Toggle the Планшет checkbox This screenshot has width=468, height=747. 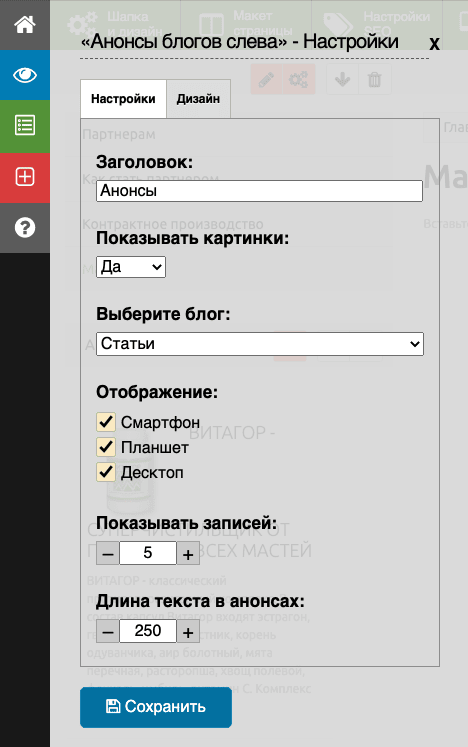pos(106,447)
